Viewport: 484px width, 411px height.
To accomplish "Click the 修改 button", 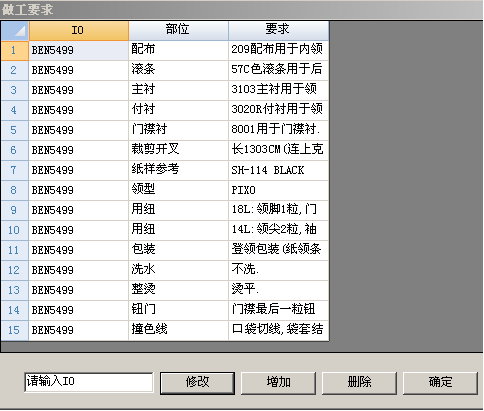I will pos(197,383).
